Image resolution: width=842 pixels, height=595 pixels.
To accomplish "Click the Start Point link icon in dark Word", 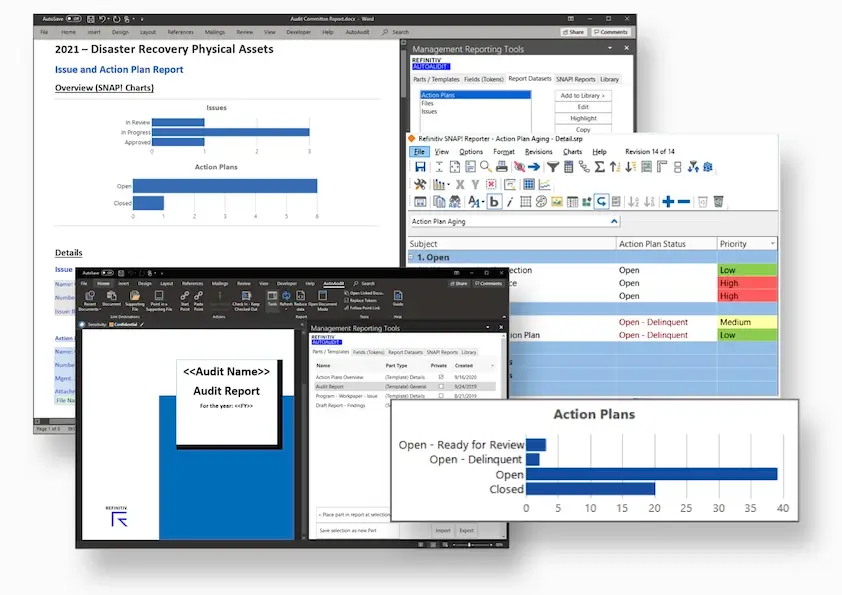I will [184, 296].
